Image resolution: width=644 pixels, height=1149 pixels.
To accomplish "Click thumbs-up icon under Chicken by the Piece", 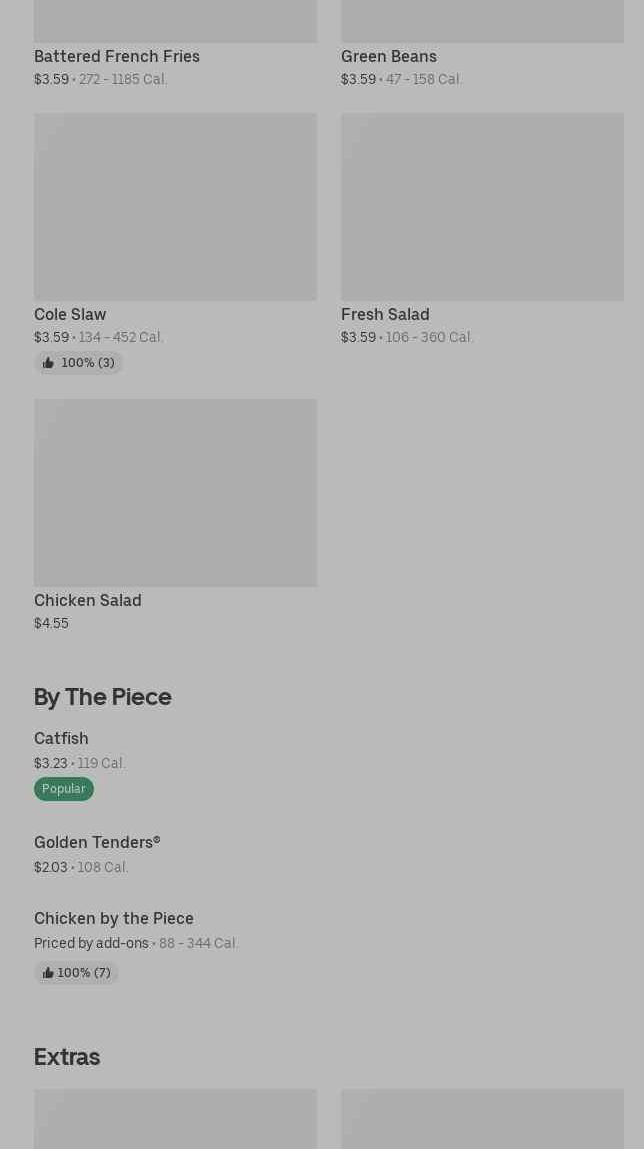I will [48, 973].
